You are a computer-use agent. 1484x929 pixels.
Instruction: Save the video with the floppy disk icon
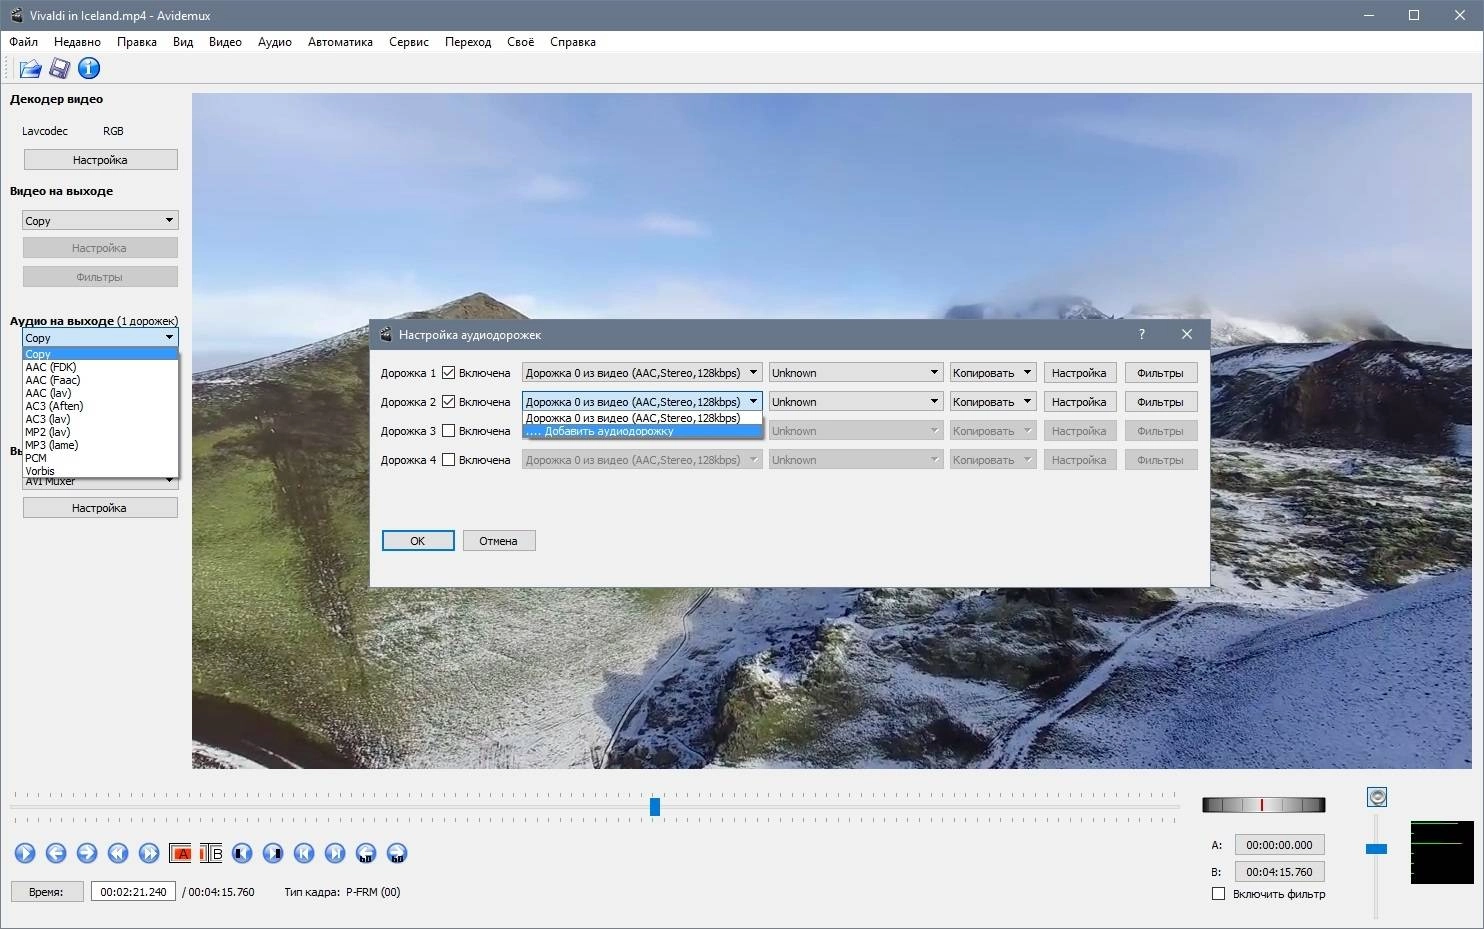[x=60, y=68]
